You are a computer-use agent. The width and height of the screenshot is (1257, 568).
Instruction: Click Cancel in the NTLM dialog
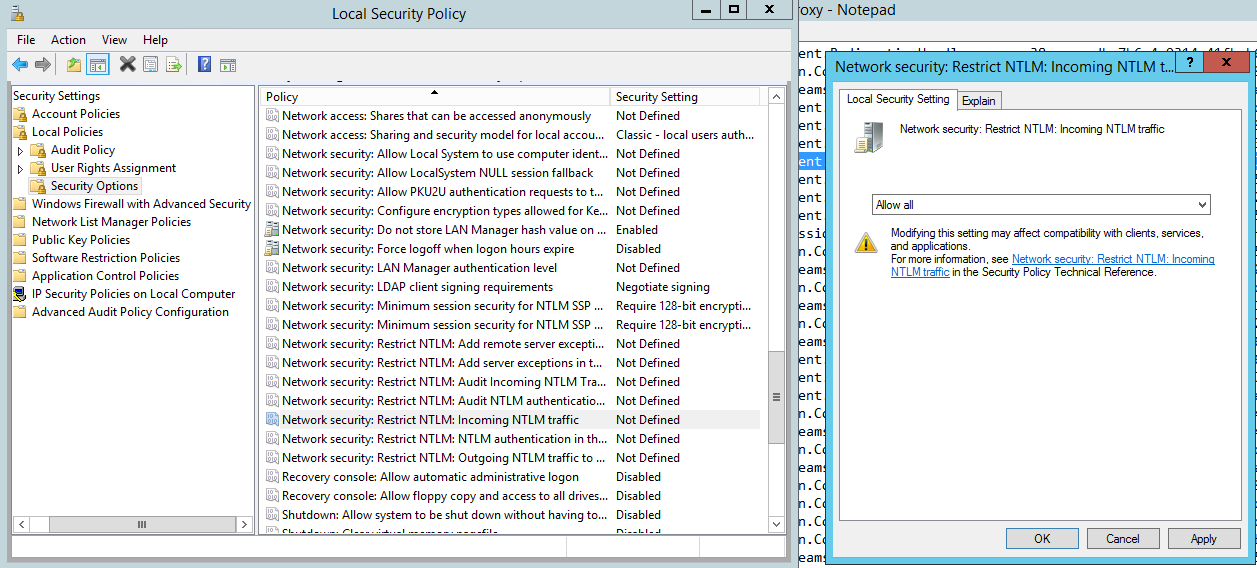point(1123,538)
